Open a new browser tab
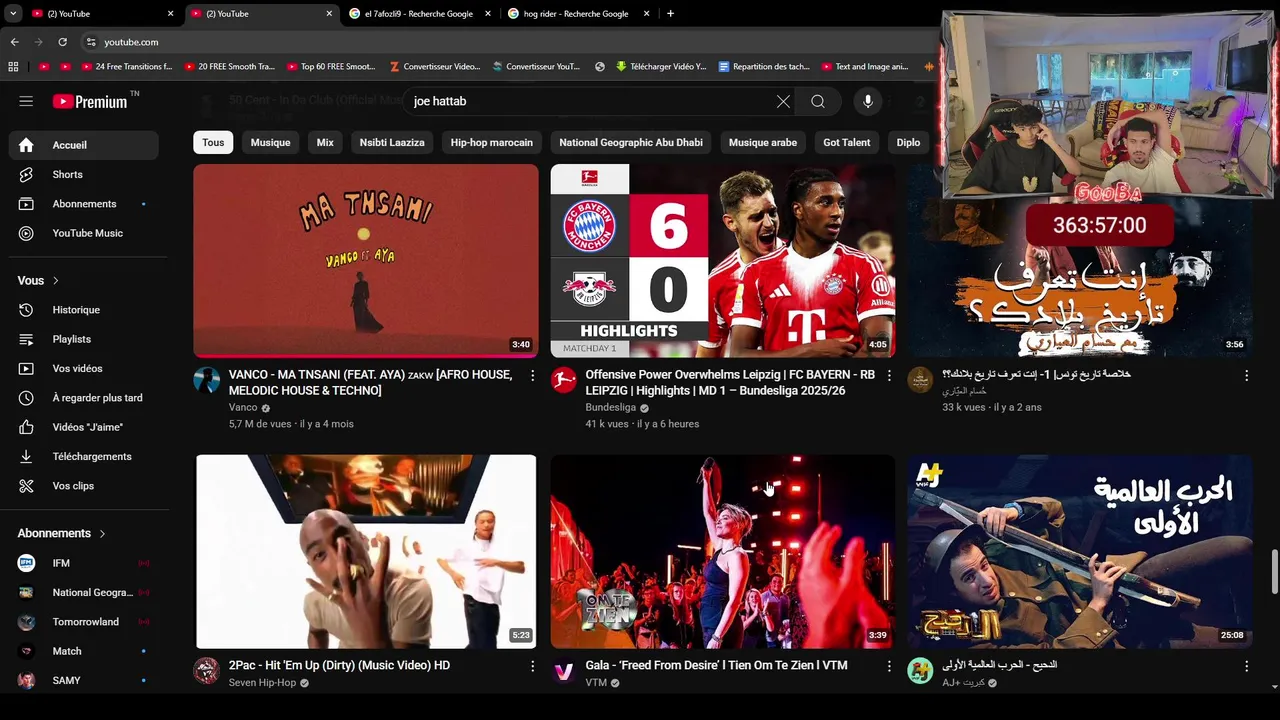Image resolution: width=1280 pixels, height=720 pixels. pyautogui.click(x=670, y=14)
